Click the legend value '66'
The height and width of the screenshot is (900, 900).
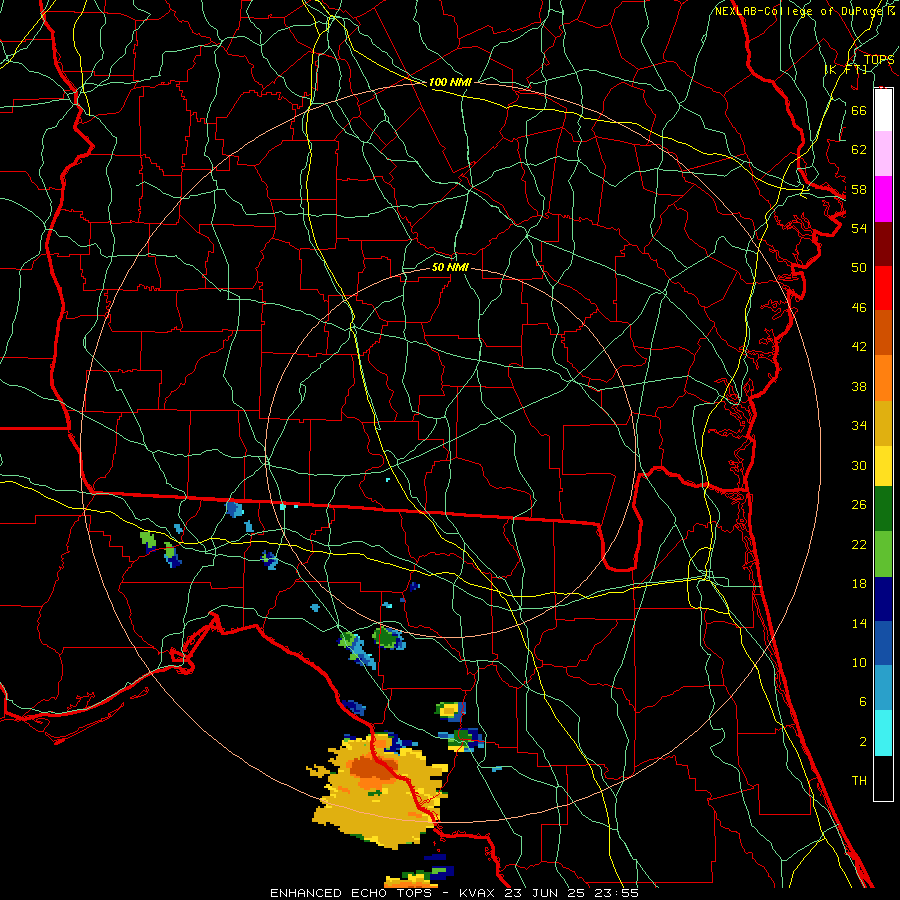tap(859, 110)
